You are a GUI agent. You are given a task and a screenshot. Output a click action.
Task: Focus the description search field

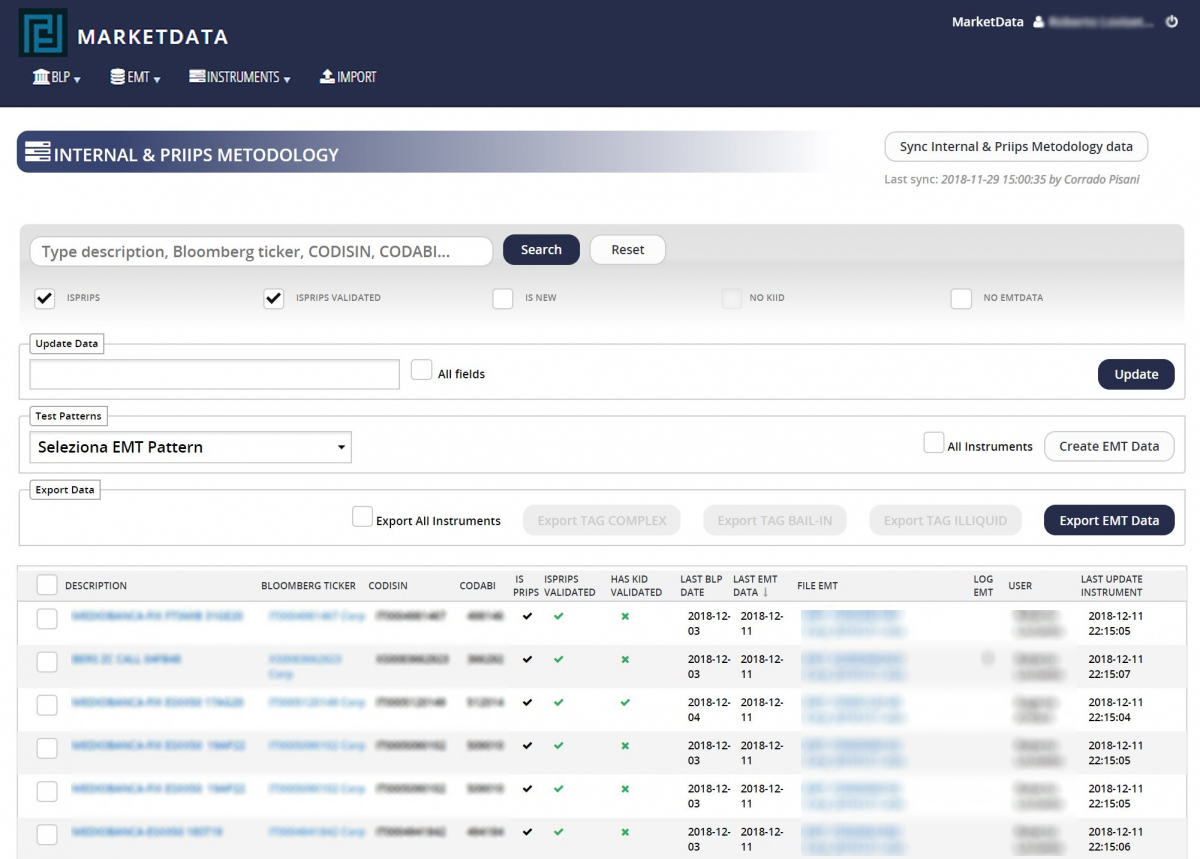[261, 251]
